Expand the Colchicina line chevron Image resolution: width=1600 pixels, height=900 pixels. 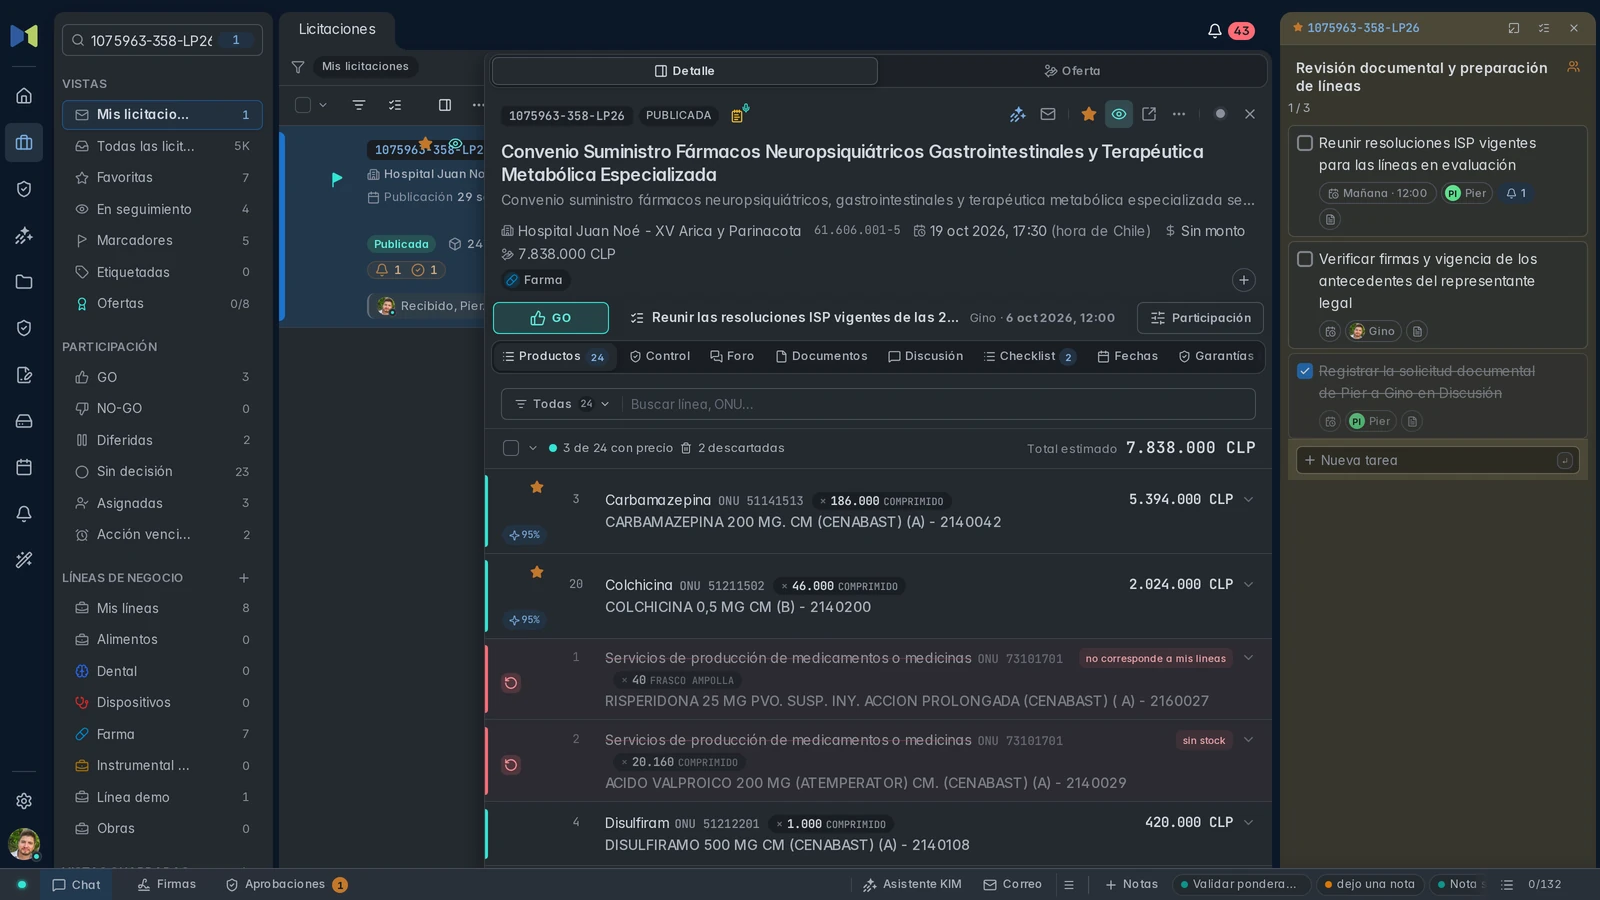[x=1248, y=584]
